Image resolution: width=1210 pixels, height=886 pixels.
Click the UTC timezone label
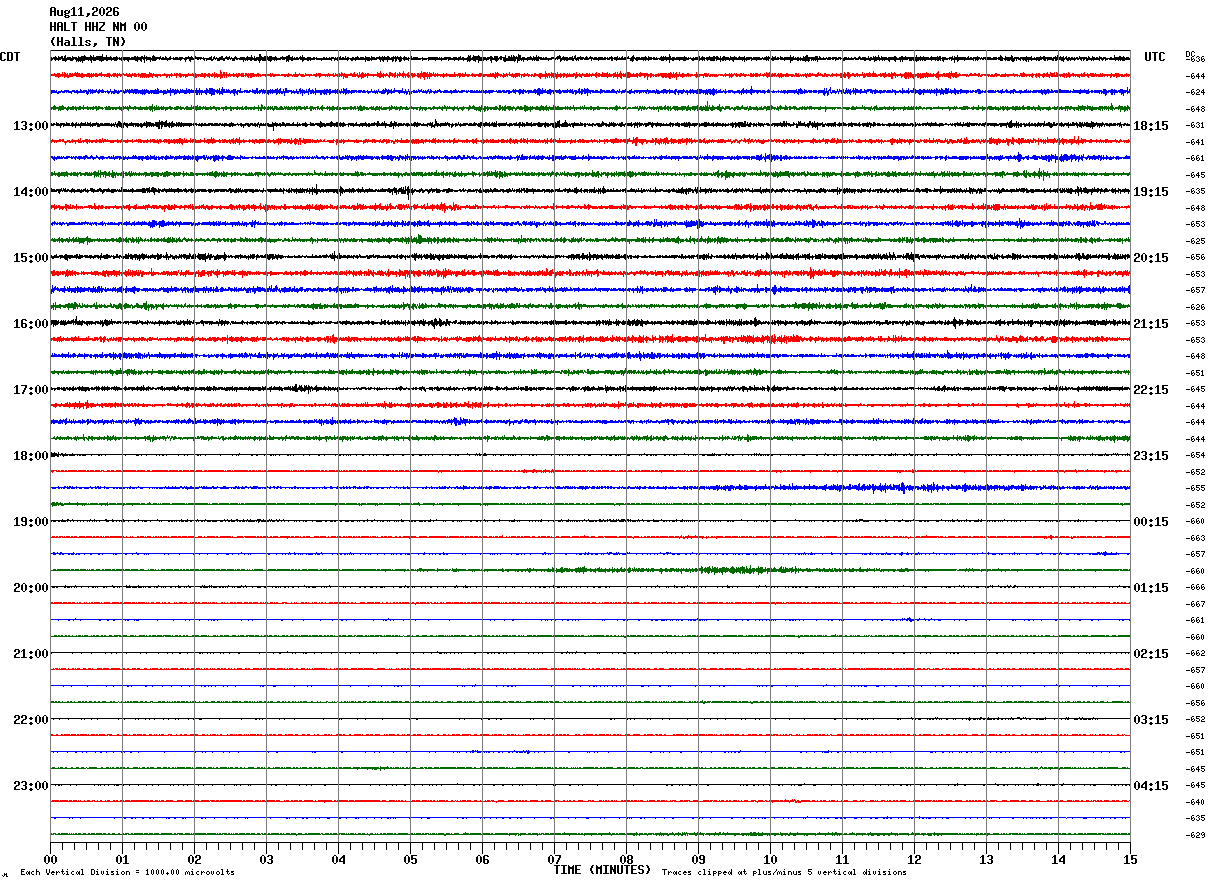point(1155,57)
